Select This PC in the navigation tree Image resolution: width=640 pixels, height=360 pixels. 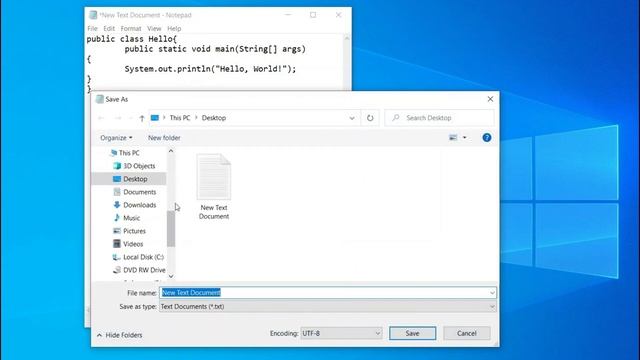129,153
